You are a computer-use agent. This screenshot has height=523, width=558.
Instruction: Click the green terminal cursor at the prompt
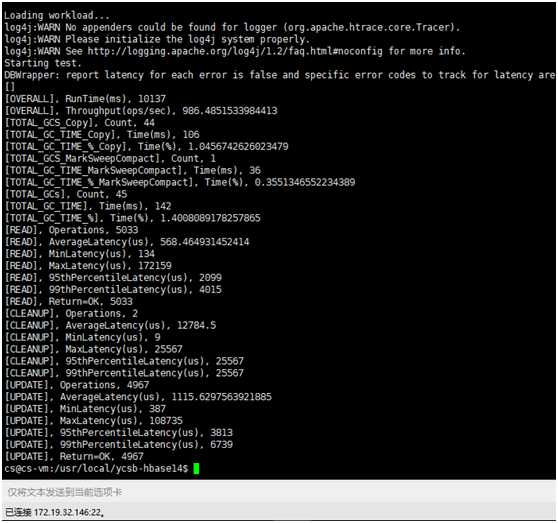click(x=196, y=468)
